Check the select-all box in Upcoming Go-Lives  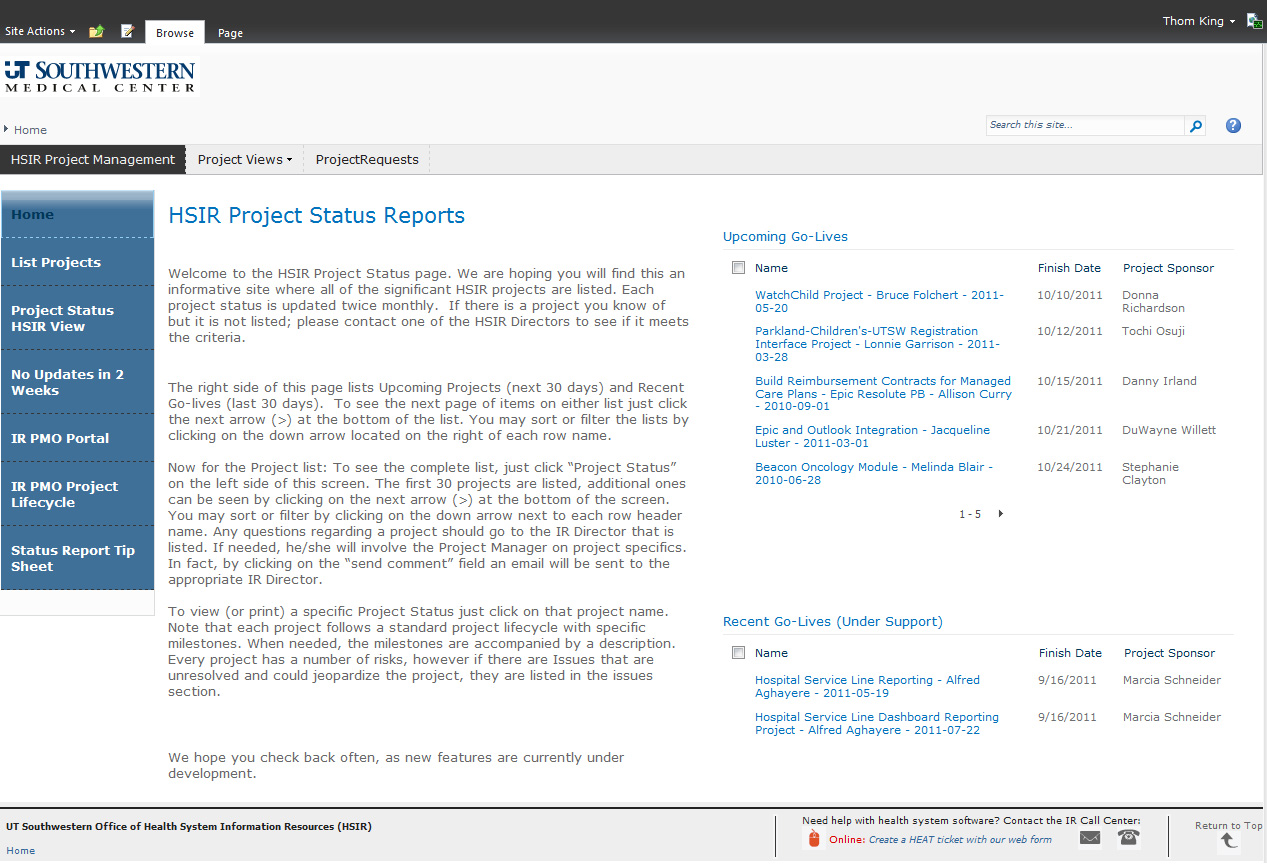(738, 268)
